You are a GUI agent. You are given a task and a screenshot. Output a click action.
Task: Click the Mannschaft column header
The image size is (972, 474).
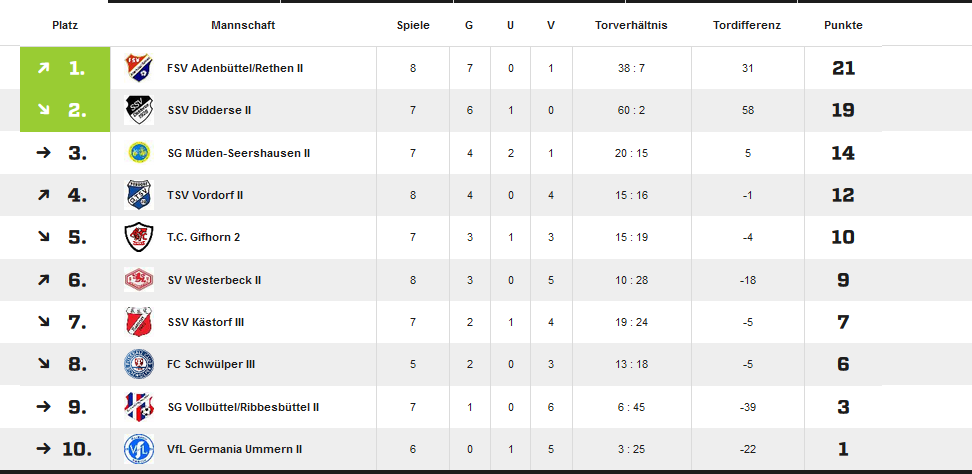(243, 25)
